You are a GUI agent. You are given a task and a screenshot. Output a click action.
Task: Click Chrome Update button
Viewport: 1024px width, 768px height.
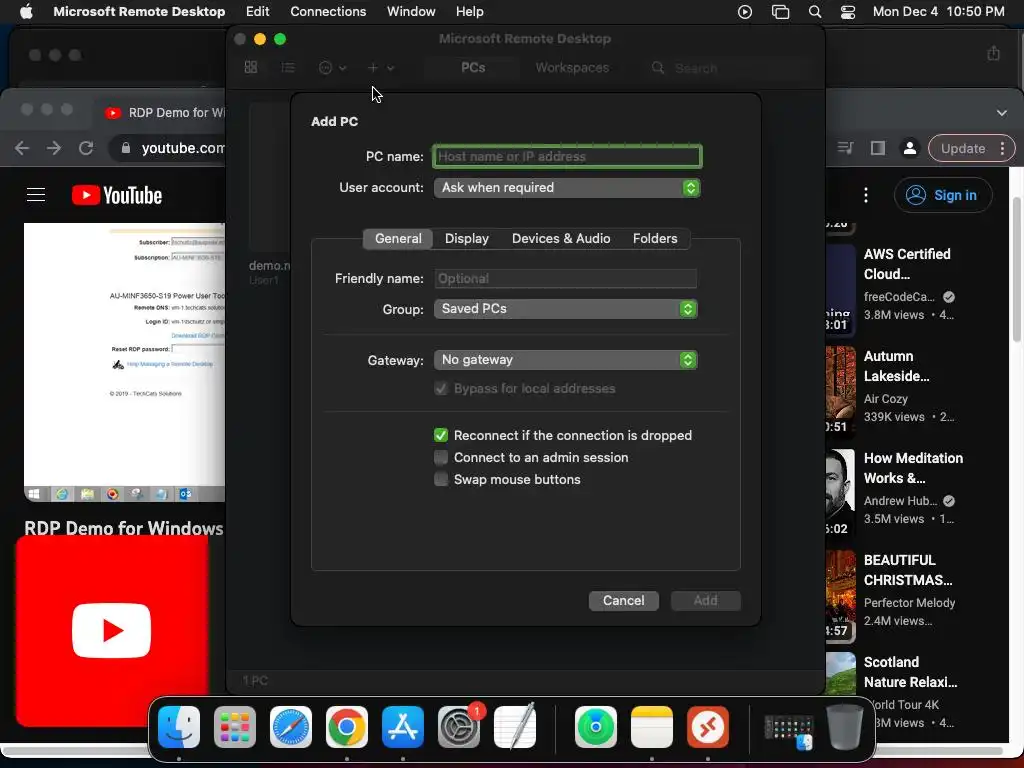click(971, 148)
